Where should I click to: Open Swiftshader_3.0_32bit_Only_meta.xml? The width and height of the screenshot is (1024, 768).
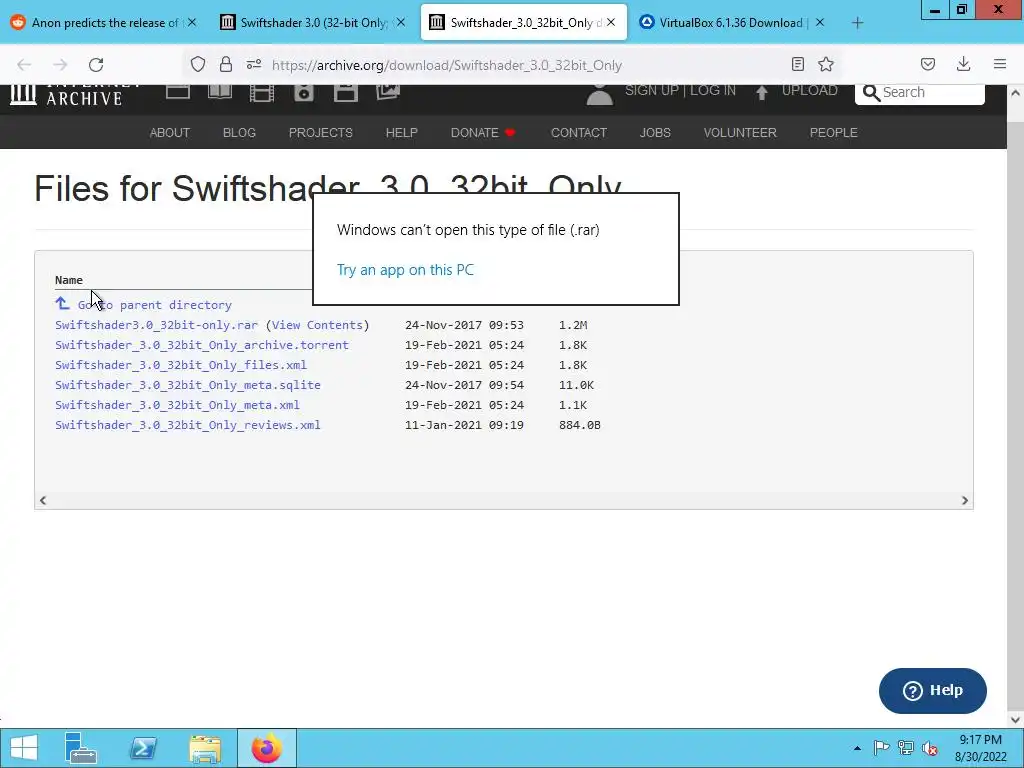click(177, 405)
